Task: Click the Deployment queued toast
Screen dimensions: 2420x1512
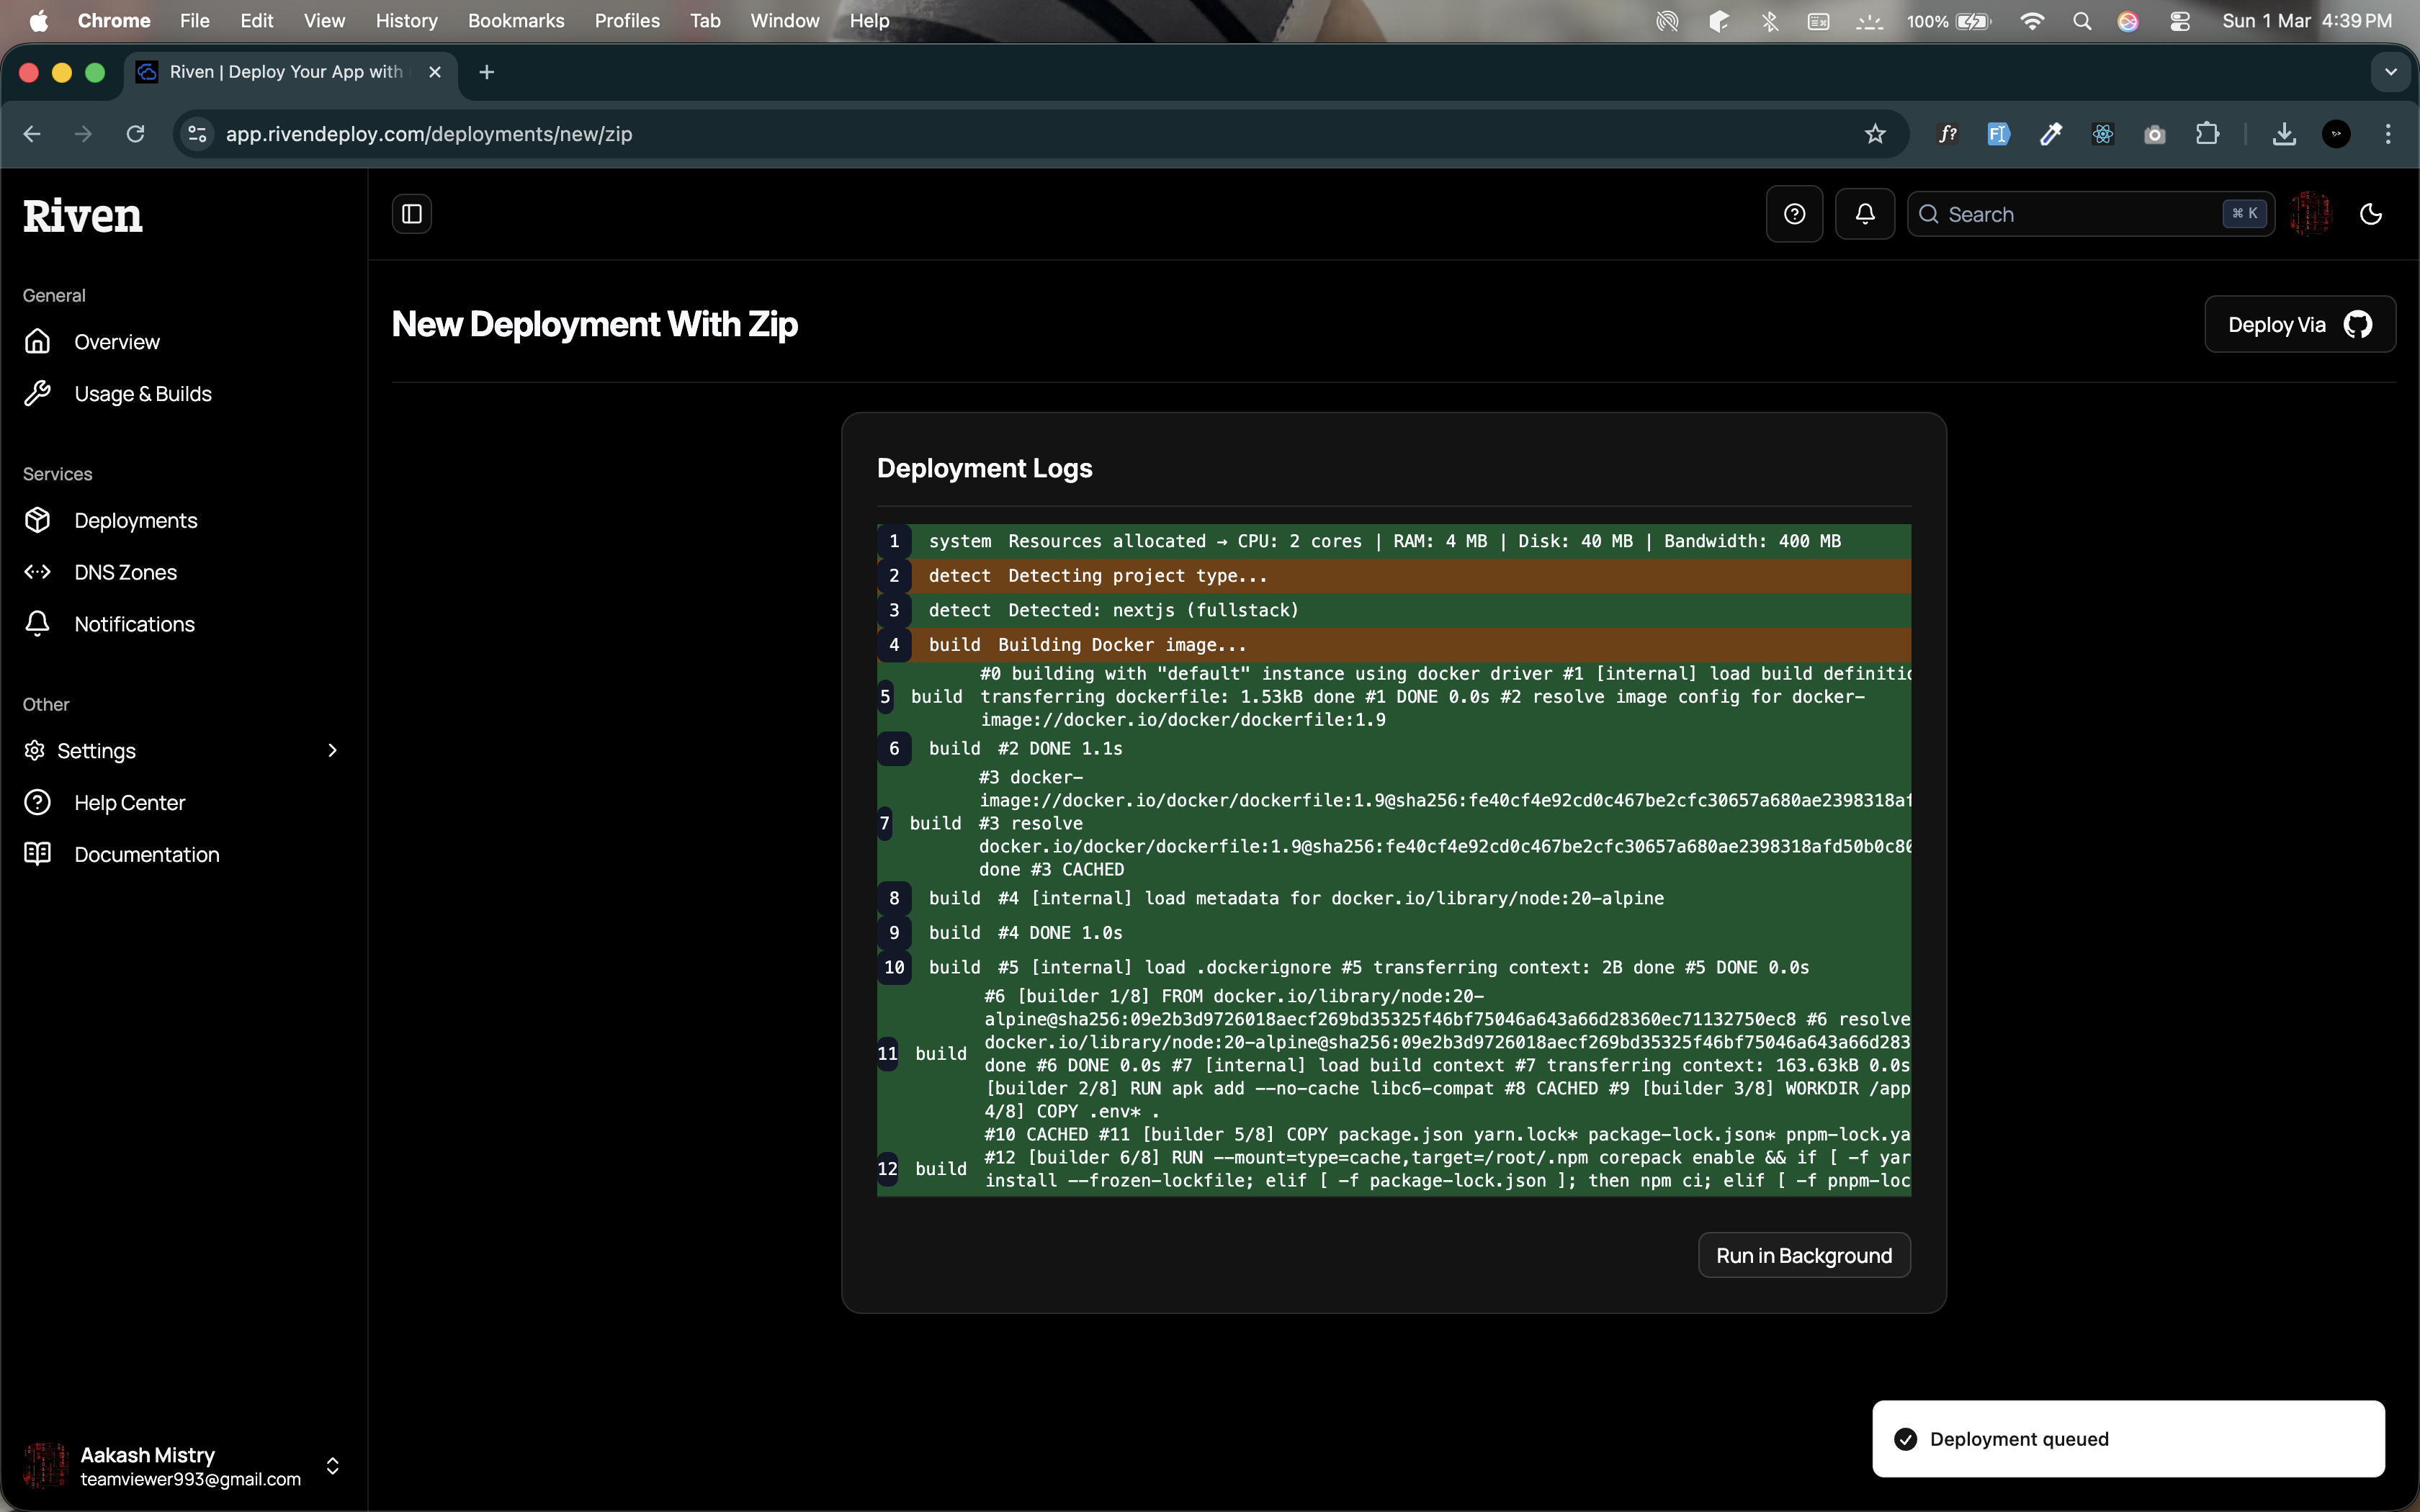Action: tap(2128, 1439)
